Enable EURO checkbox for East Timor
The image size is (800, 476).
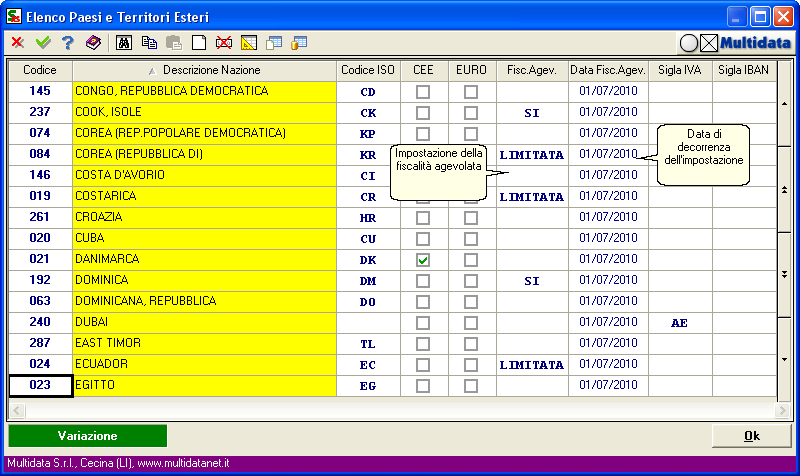click(470, 344)
